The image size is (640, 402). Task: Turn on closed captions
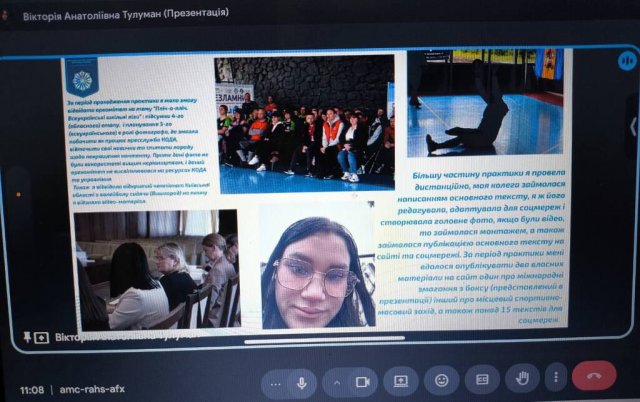pos(481,381)
